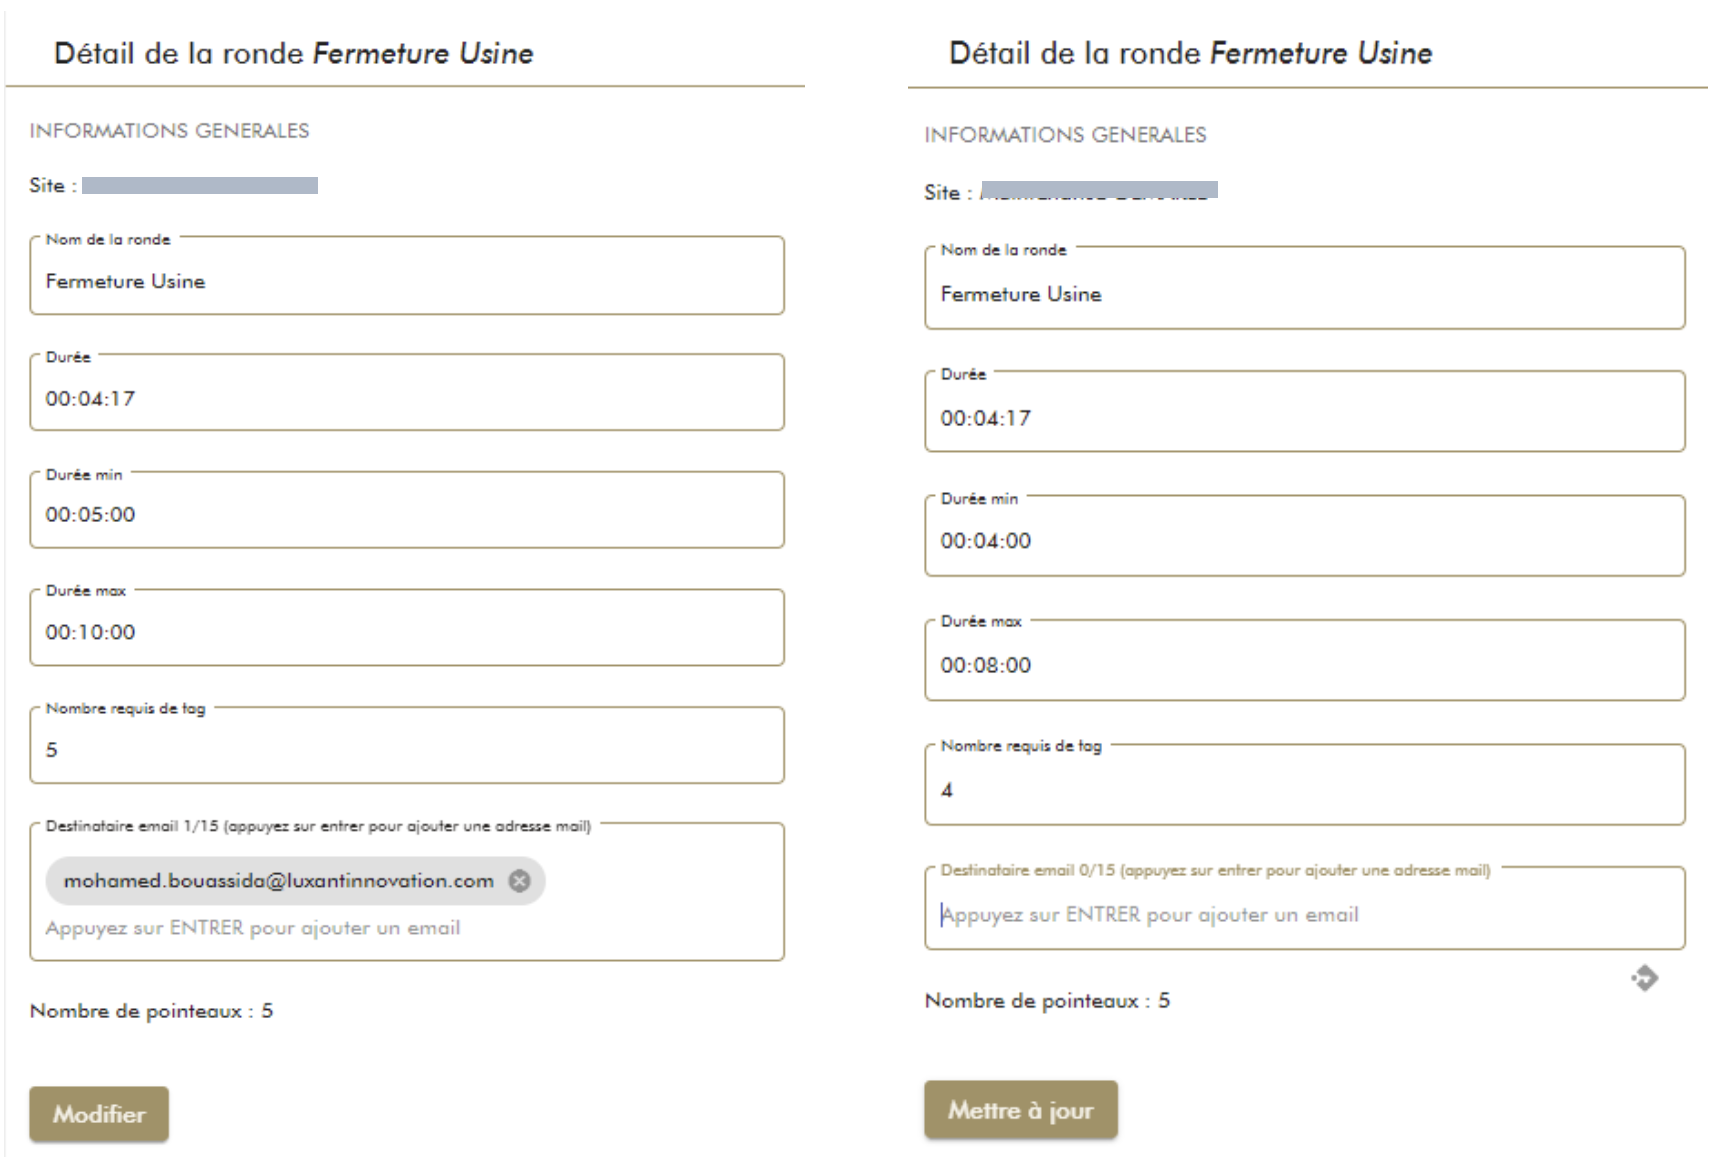Click the Nombre de pointeaux text above Modifier
Image resolution: width=1714 pixels, height=1168 pixels.
(151, 1011)
